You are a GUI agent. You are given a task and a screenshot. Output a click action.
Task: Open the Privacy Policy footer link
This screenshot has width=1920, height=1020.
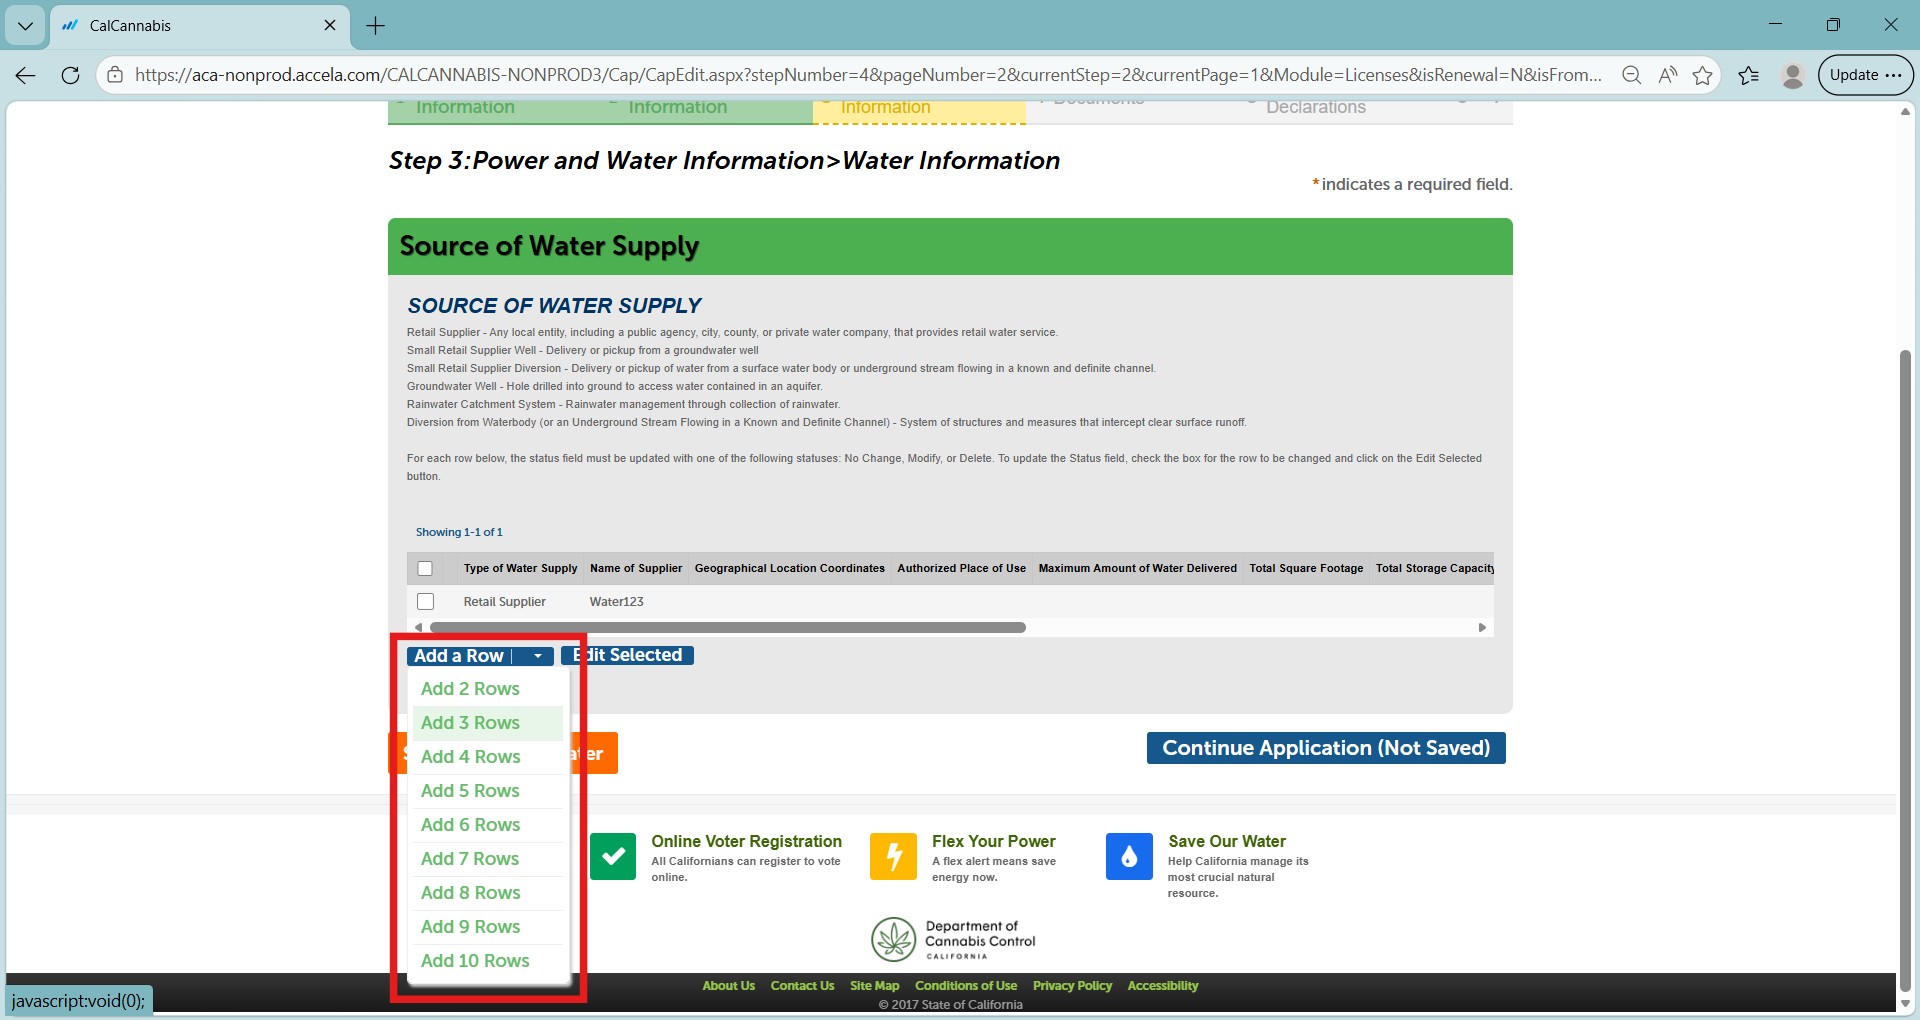(x=1072, y=986)
